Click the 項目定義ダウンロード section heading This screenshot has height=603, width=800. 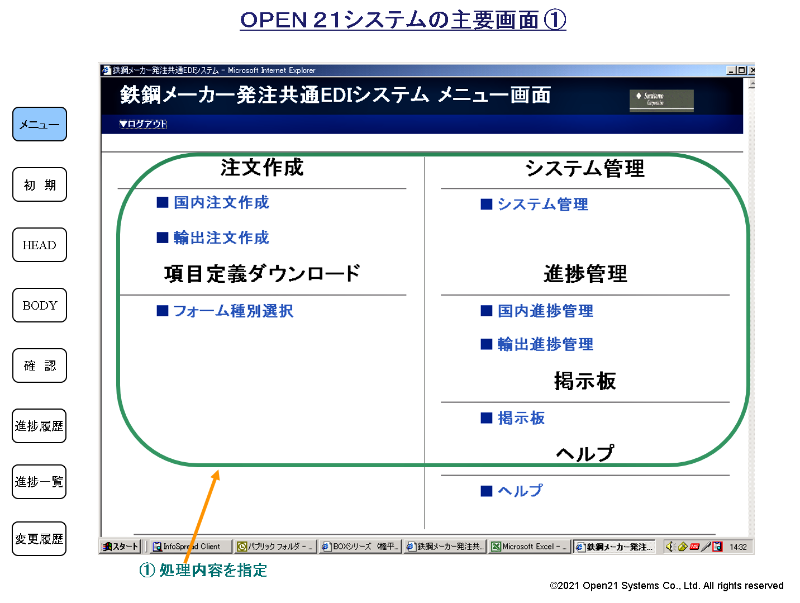coord(262,273)
